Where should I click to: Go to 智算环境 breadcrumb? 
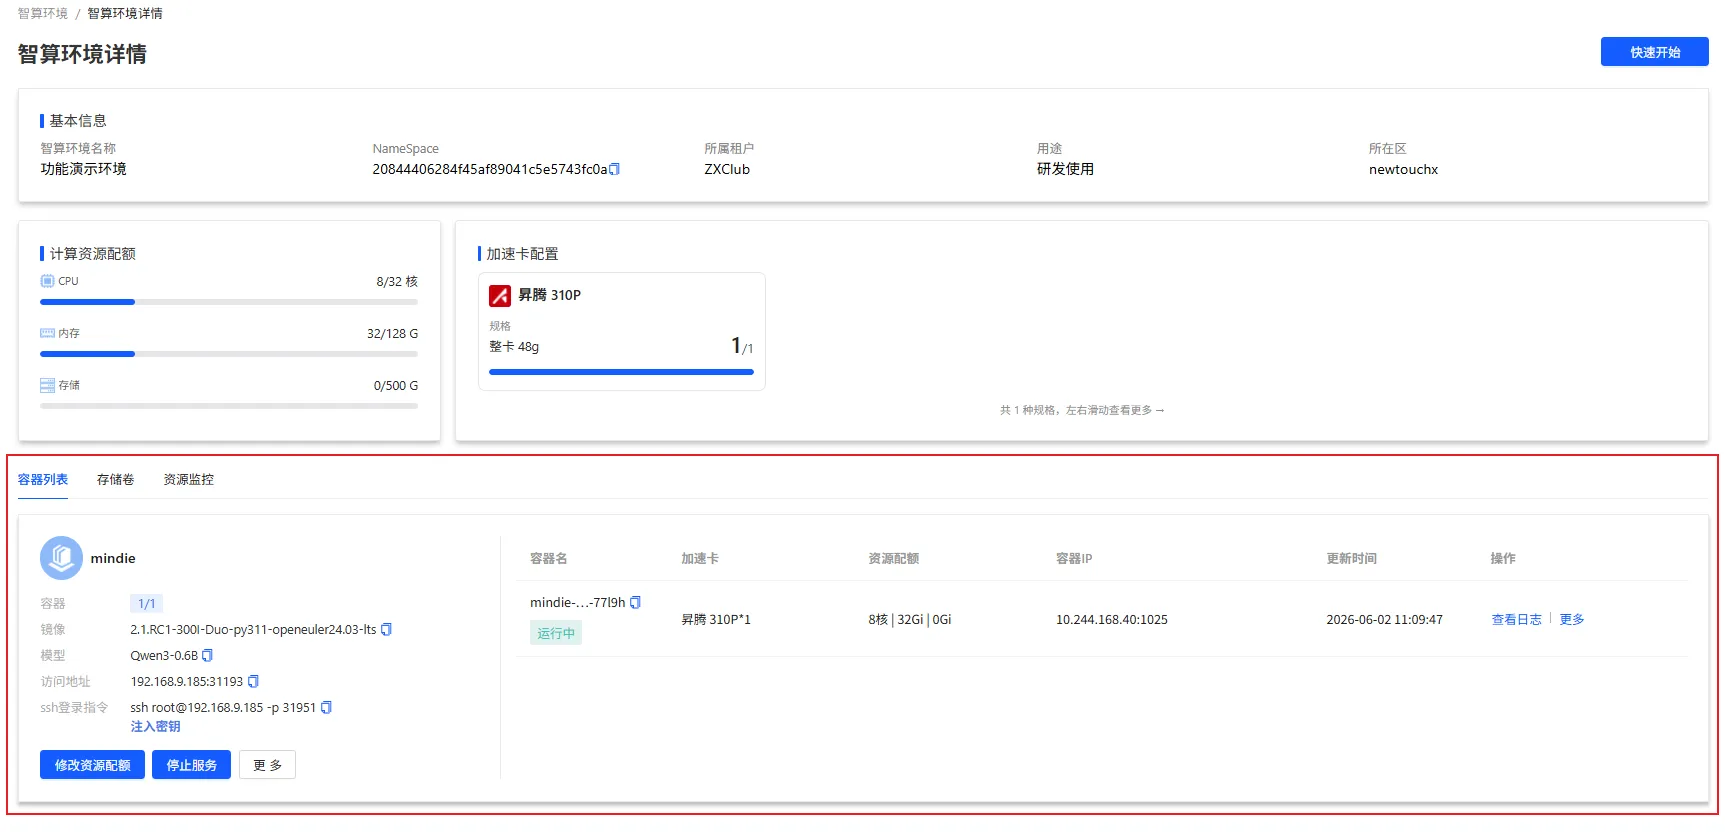(43, 13)
